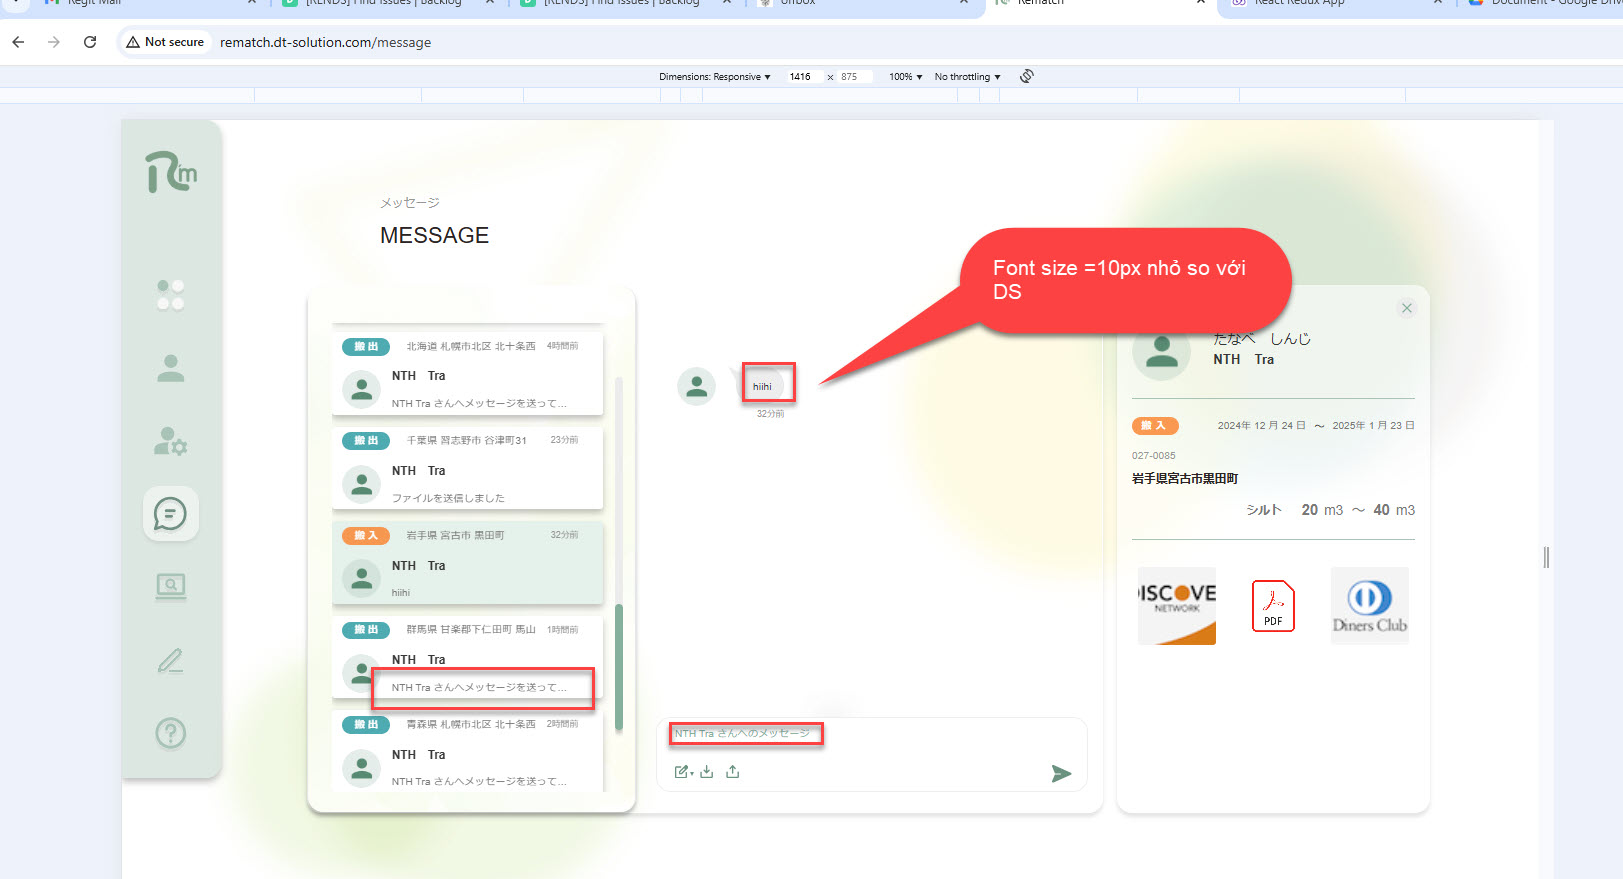This screenshot has height=879, width=1623.
Task: Expand the 100% zoom dropdown
Action: pos(905,77)
